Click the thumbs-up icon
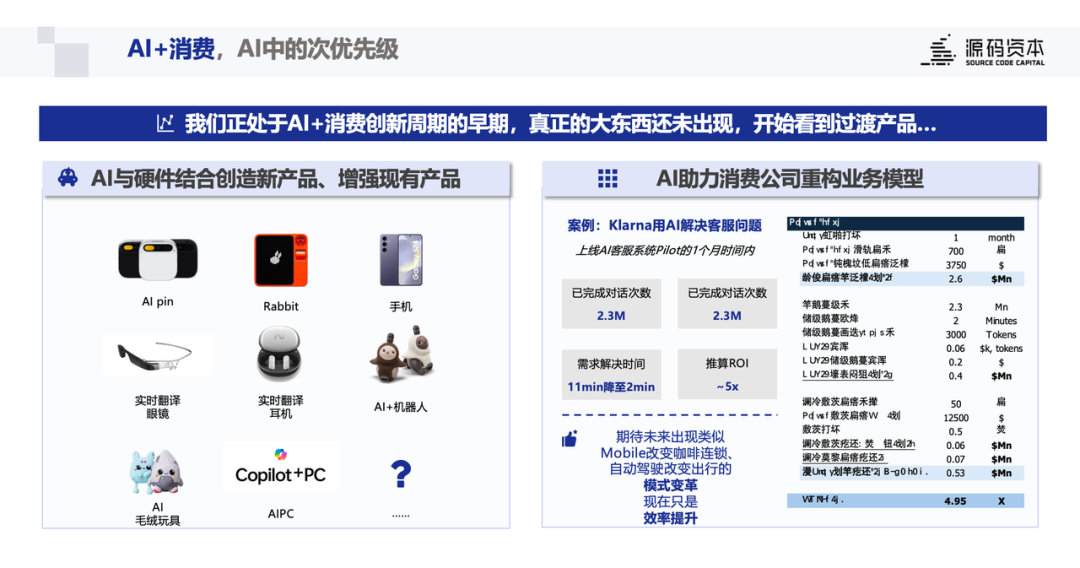The height and width of the screenshot is (568, 1080). [x=570, y=439]
